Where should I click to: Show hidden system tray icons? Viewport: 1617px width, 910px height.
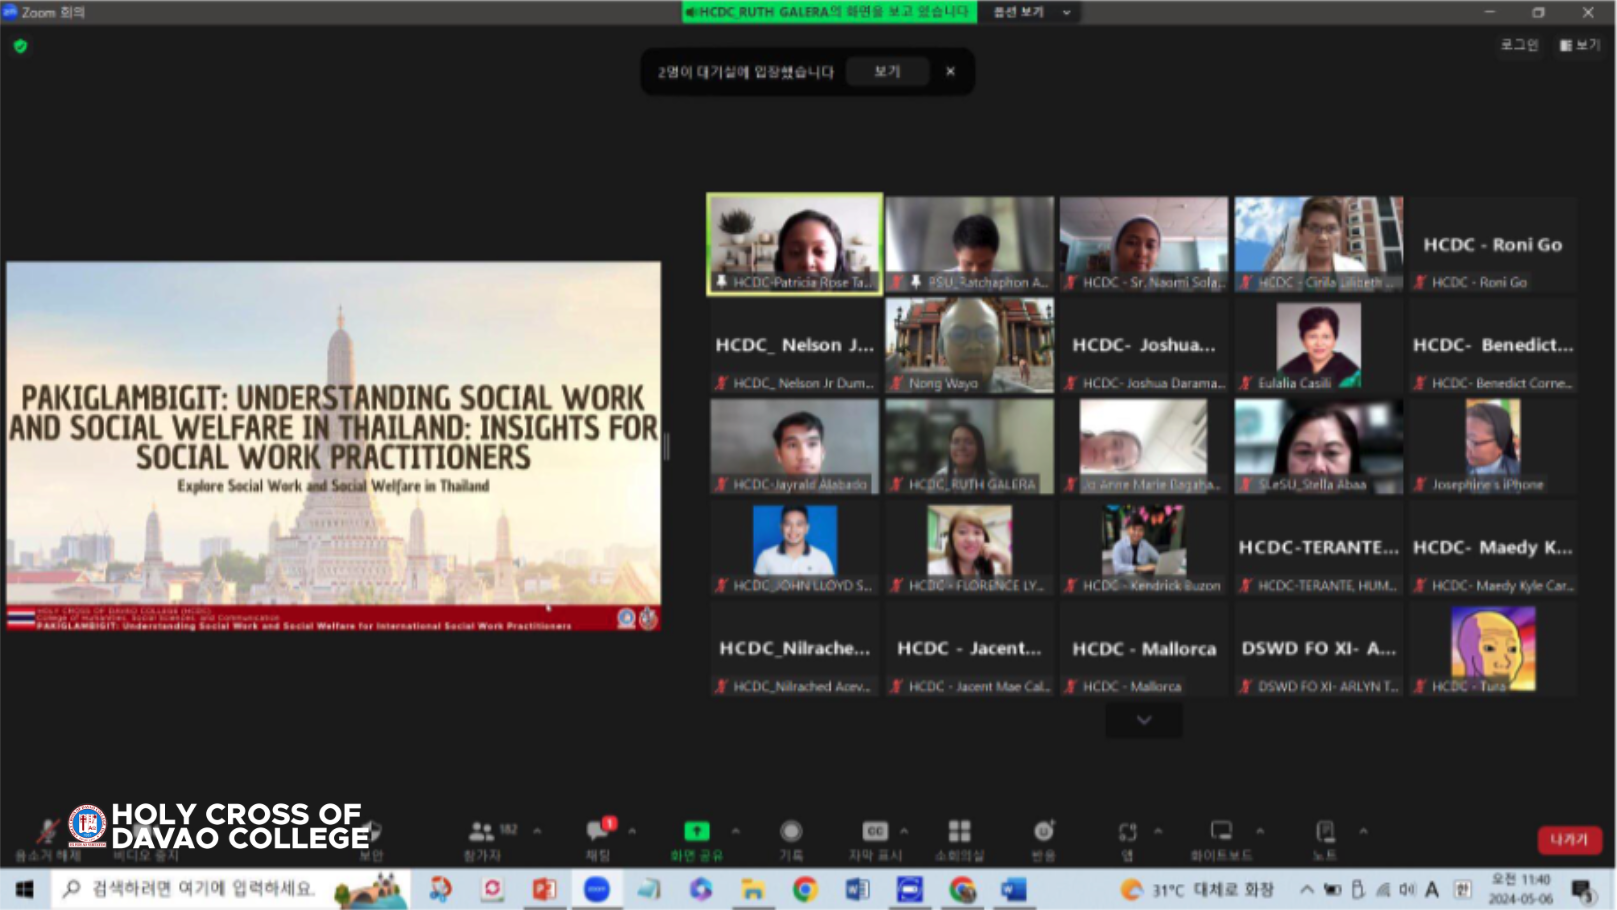click(x=1307, y=889)
